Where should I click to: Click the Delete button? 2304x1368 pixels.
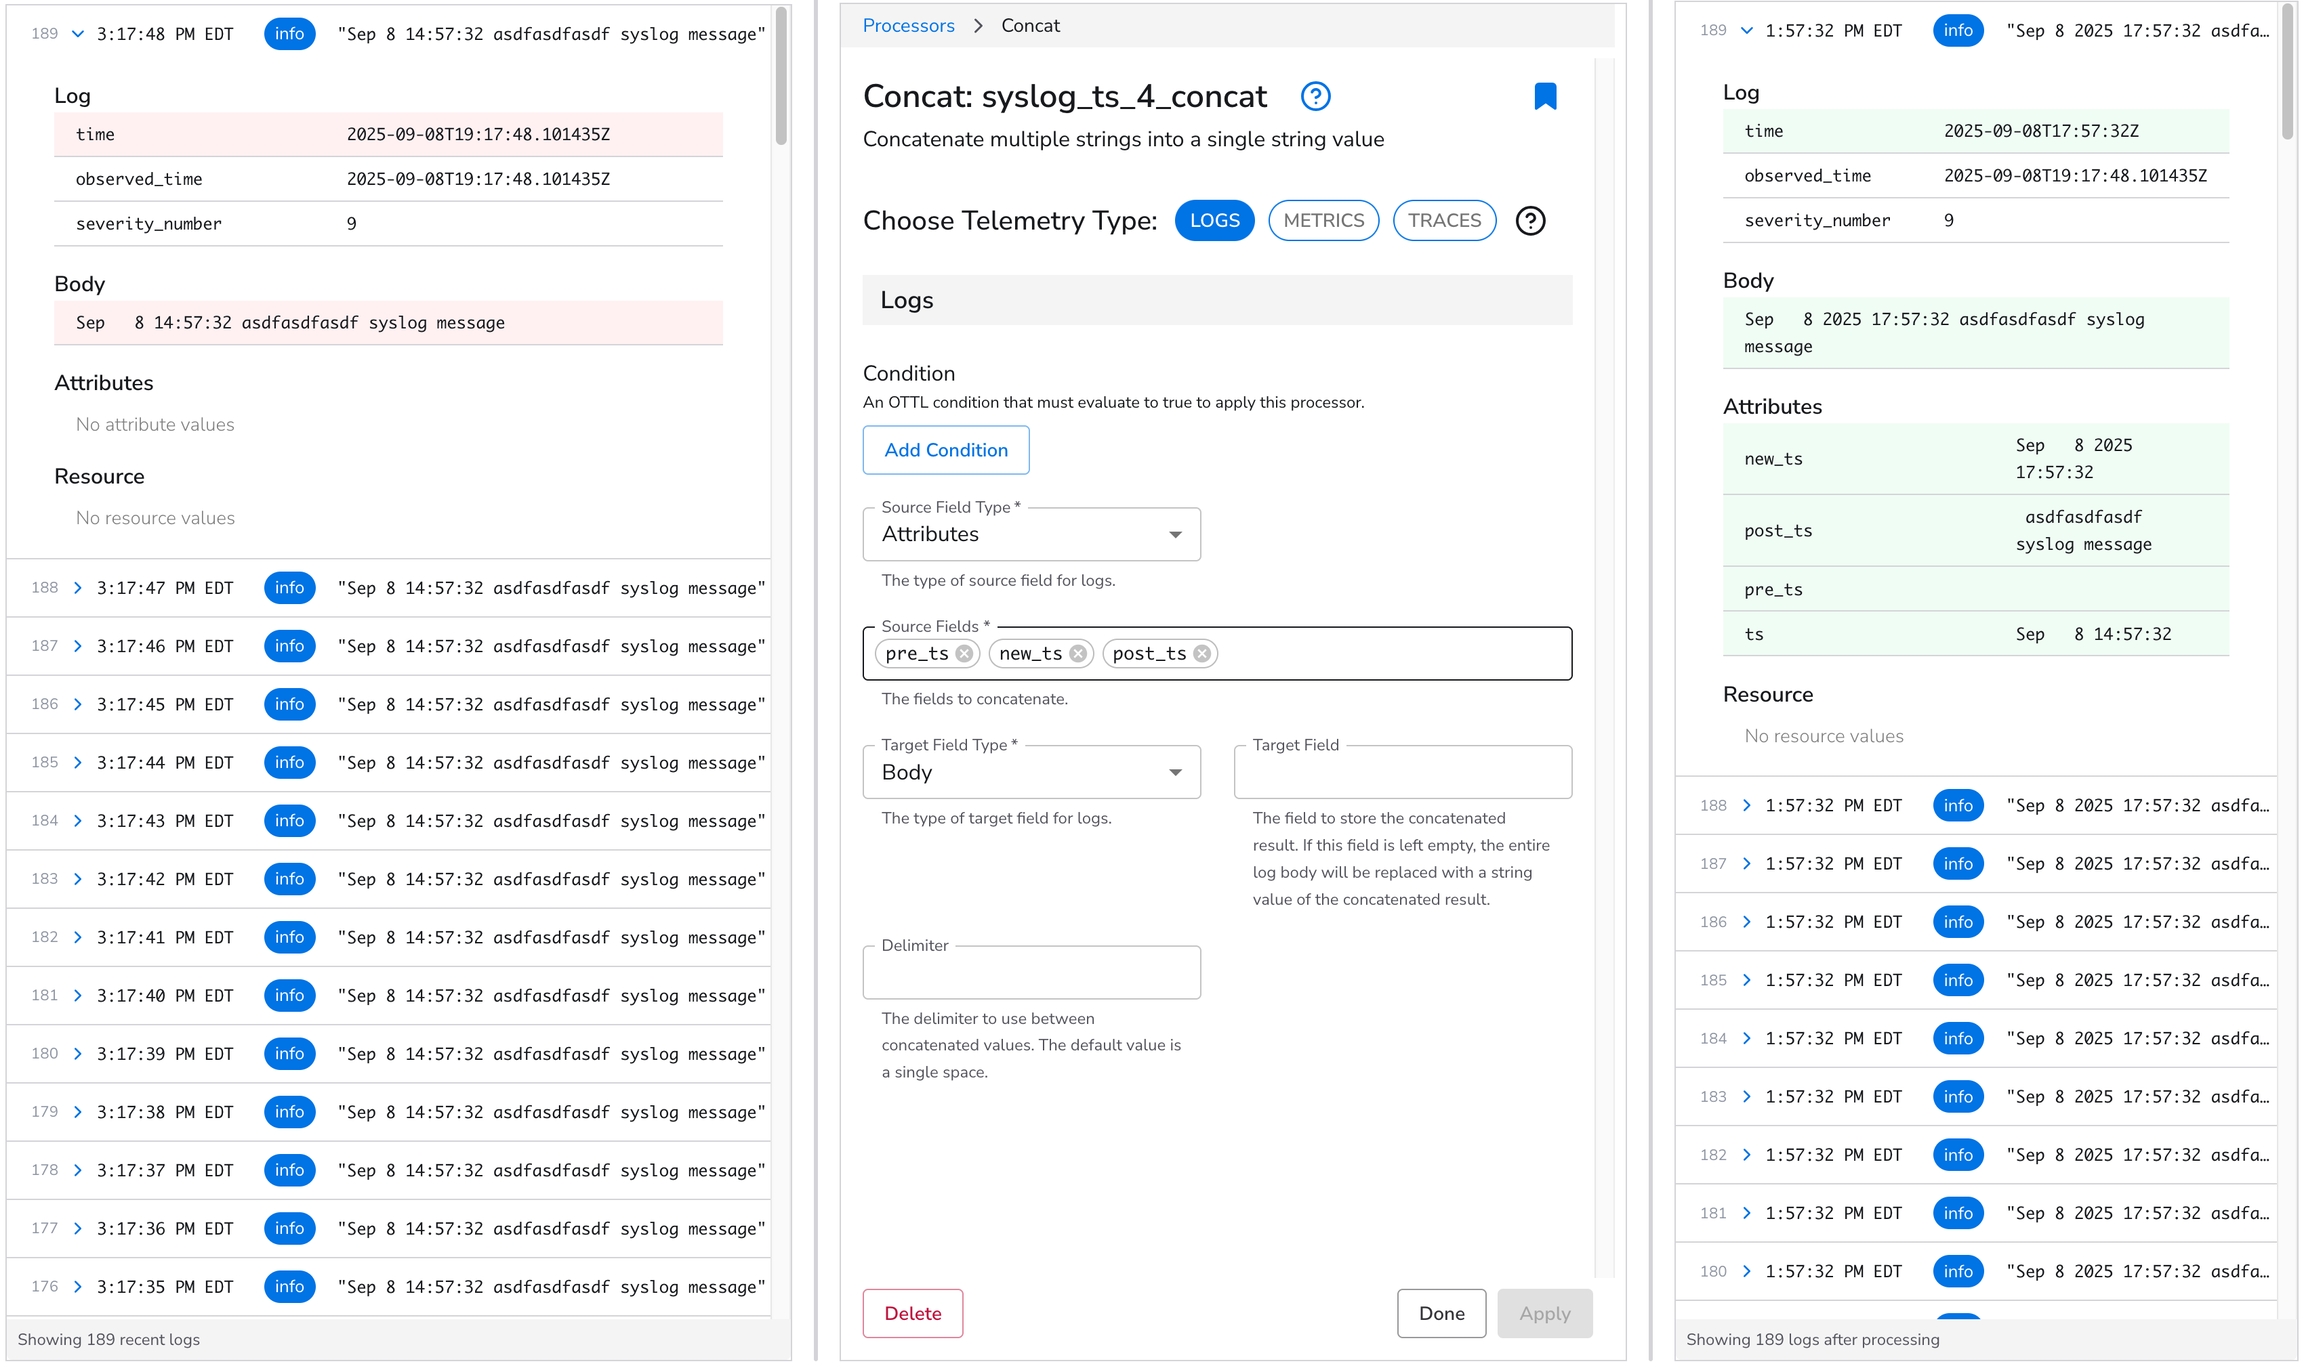tap(912, 1314)
